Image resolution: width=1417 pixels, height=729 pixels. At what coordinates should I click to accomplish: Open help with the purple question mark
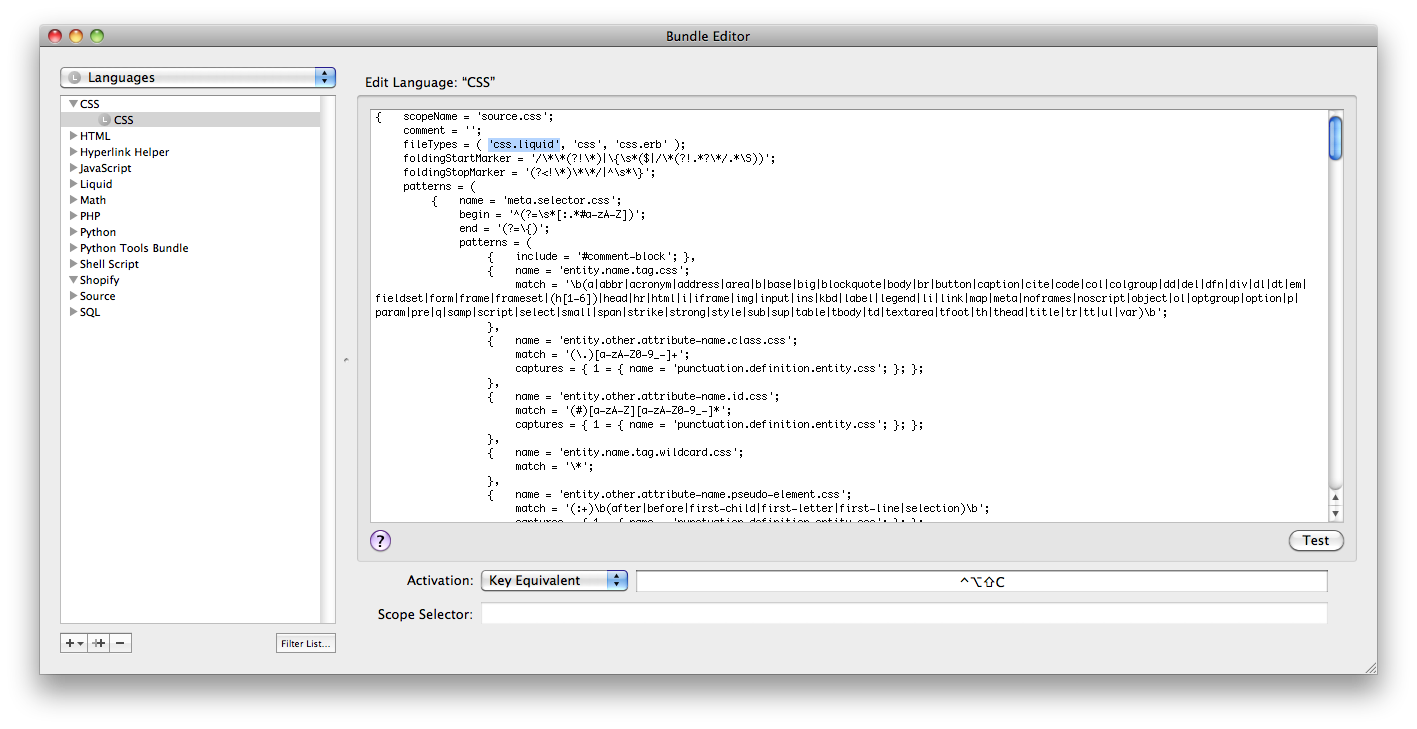pyautogui.click(x=380, y=541)
